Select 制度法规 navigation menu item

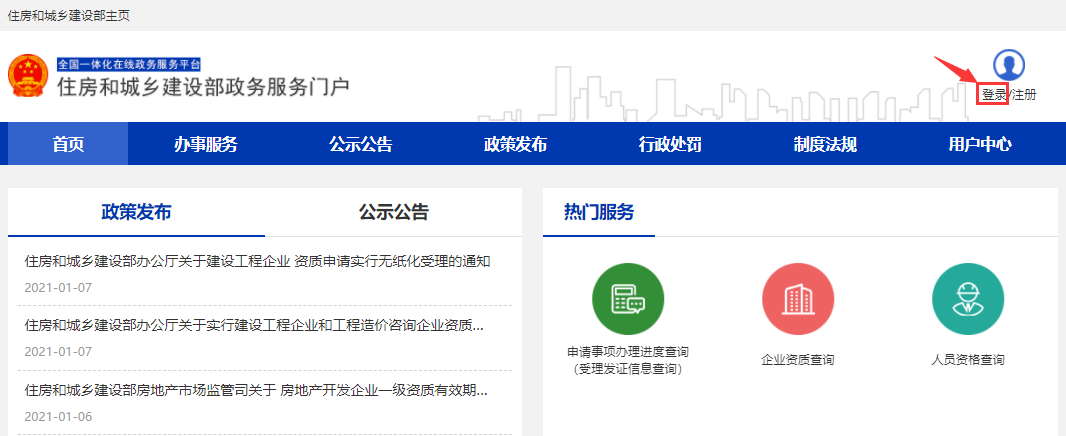pyautogui.click(x=825, y=144)
